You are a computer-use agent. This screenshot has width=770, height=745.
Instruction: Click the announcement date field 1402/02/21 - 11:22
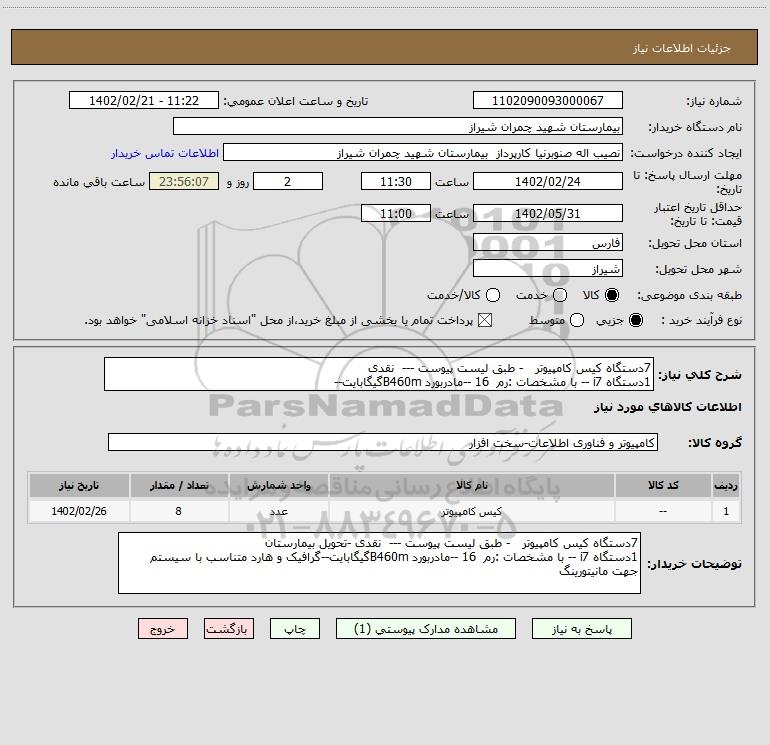(144, 101)
